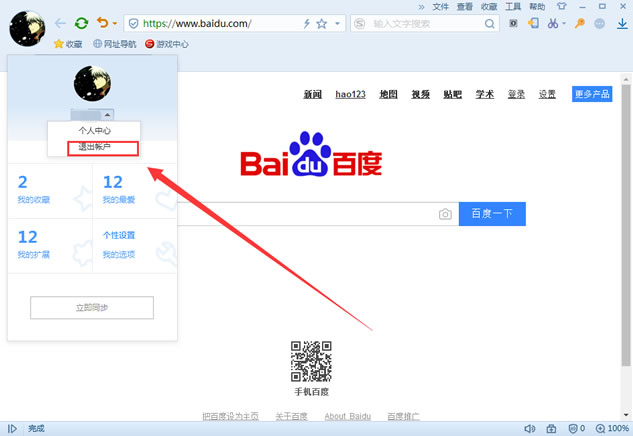Click the user avatar in browser toolbar
The image size is (633, 436).
click(27, 28)
